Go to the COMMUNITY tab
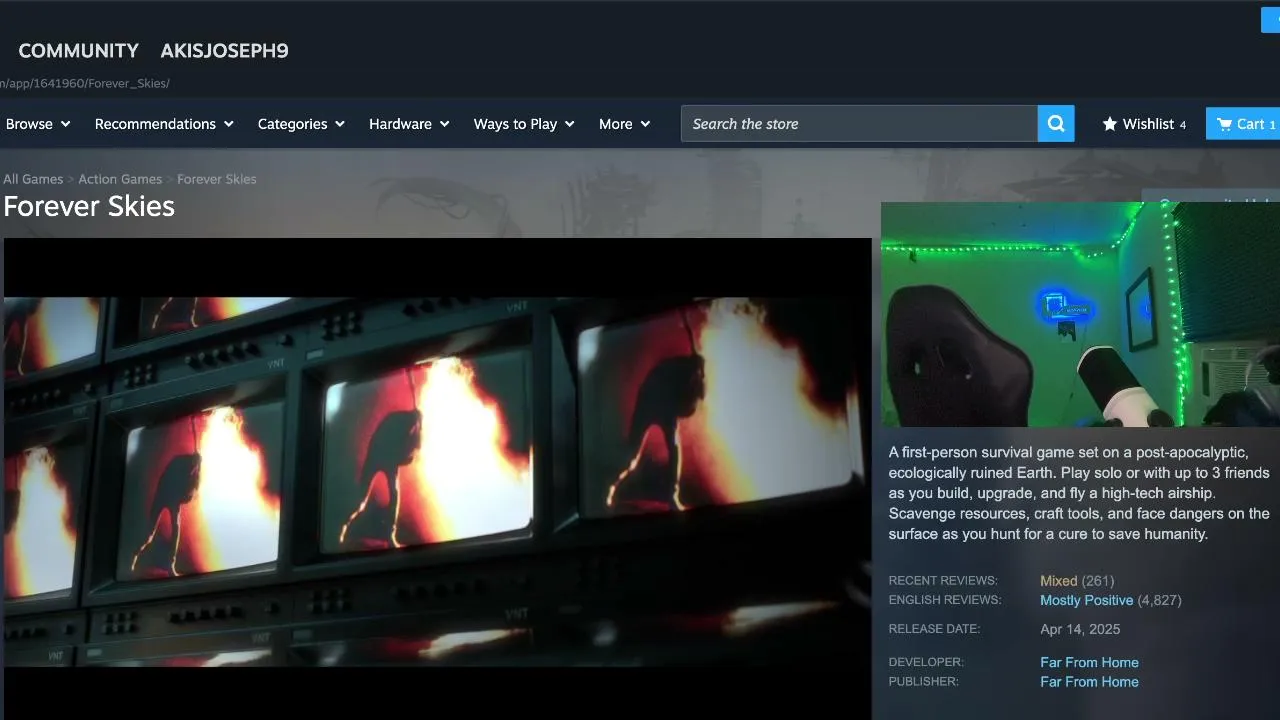 click(x=78, y=51)
